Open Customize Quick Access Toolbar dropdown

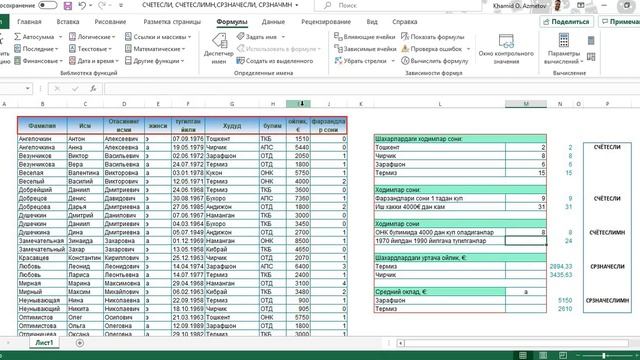click(x=121, y=5)
